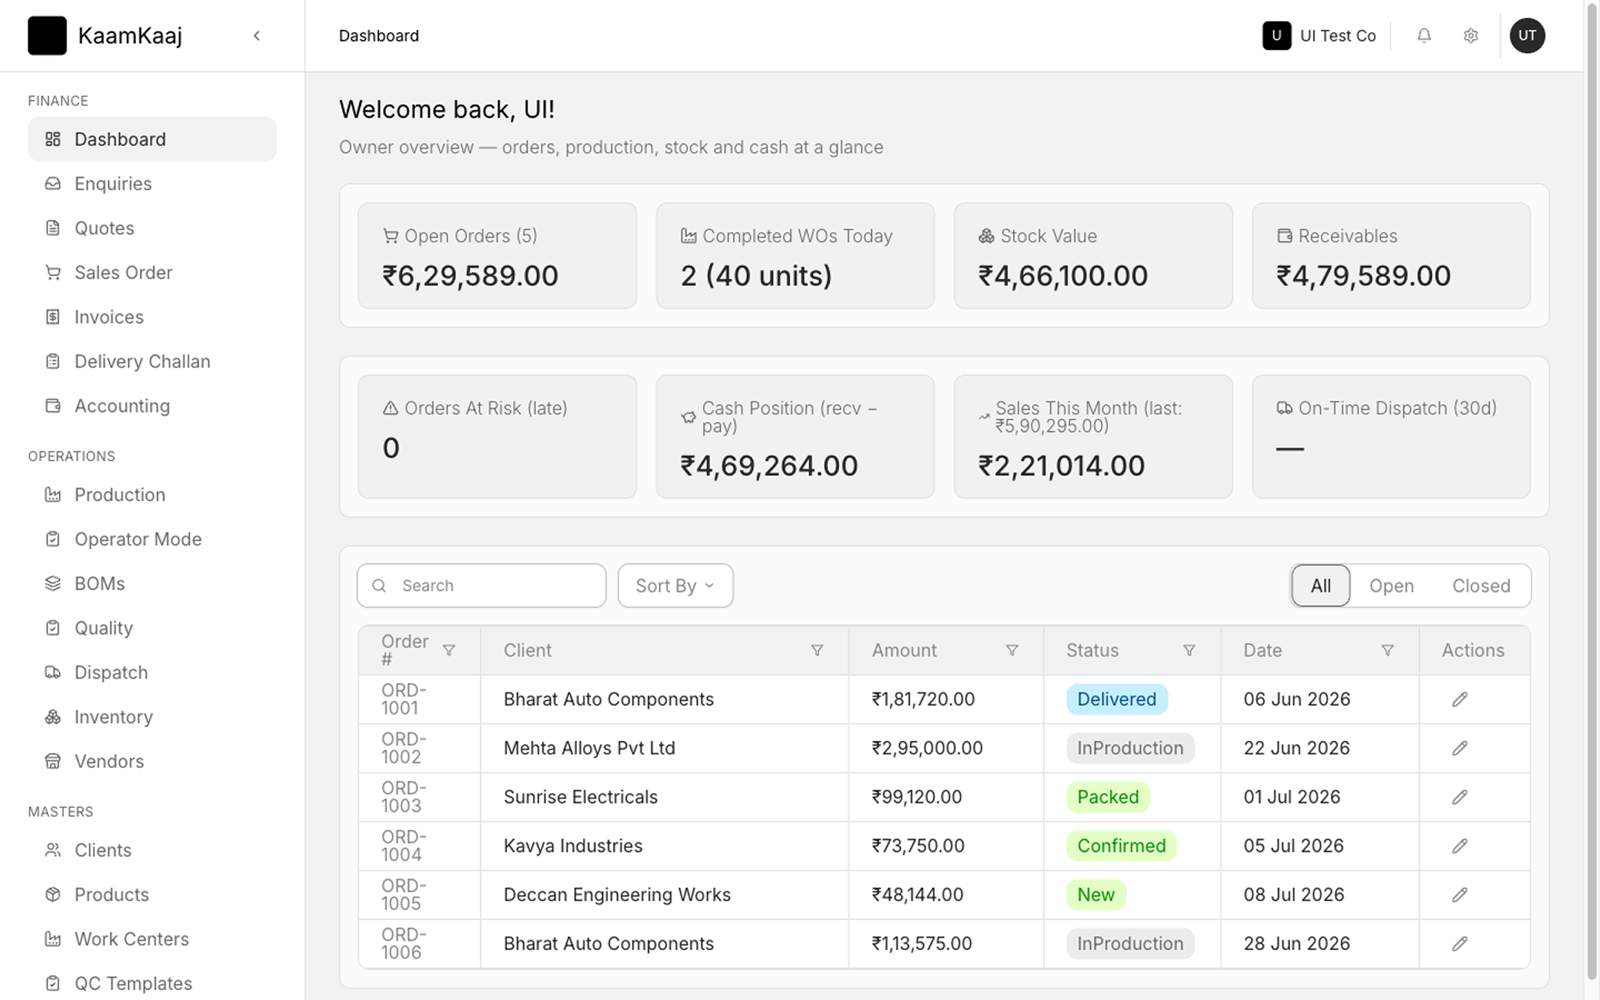Image resolution: width=1600 pixels, height=1000 pixels.
Task: Open settings gear in header
Action: click(1471, 36)
